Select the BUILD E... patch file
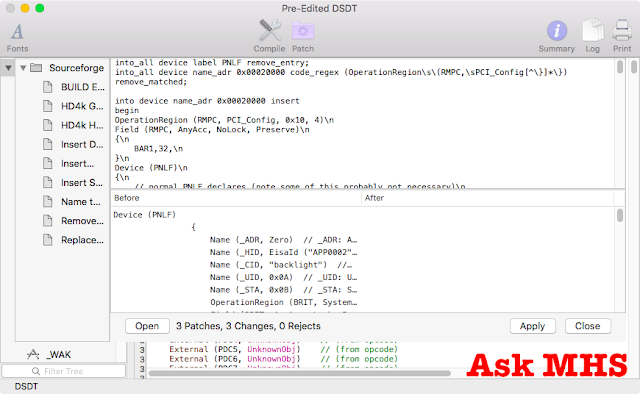This screenshot has width=640, height=394. tap(83, 87)
